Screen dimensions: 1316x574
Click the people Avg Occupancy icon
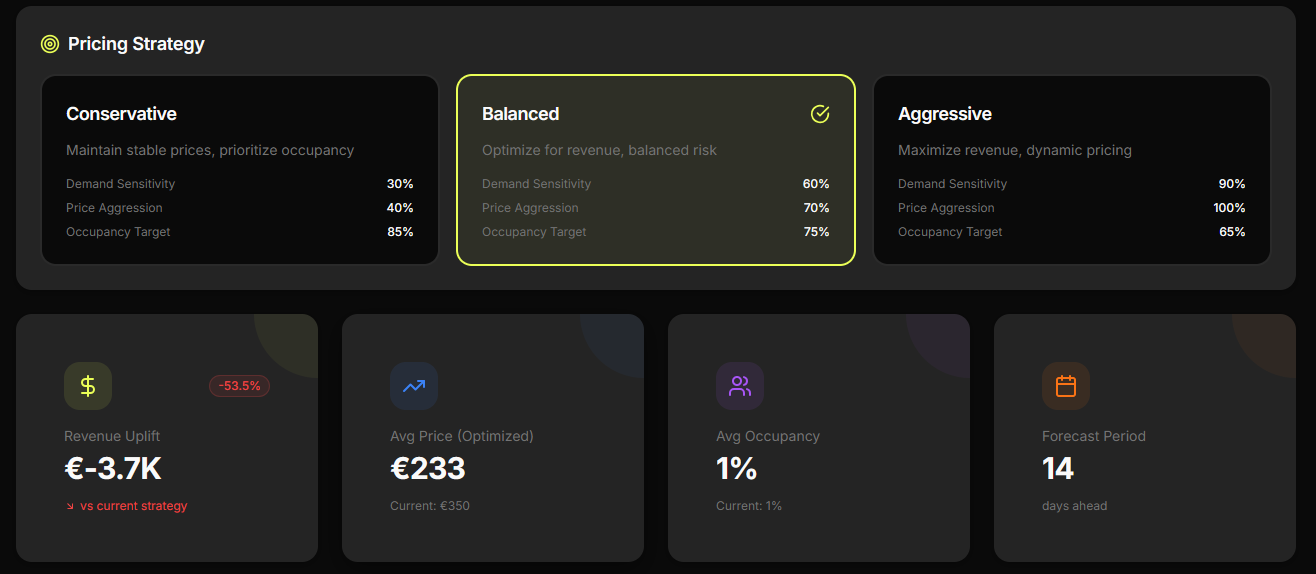click(x=740, y=386)
